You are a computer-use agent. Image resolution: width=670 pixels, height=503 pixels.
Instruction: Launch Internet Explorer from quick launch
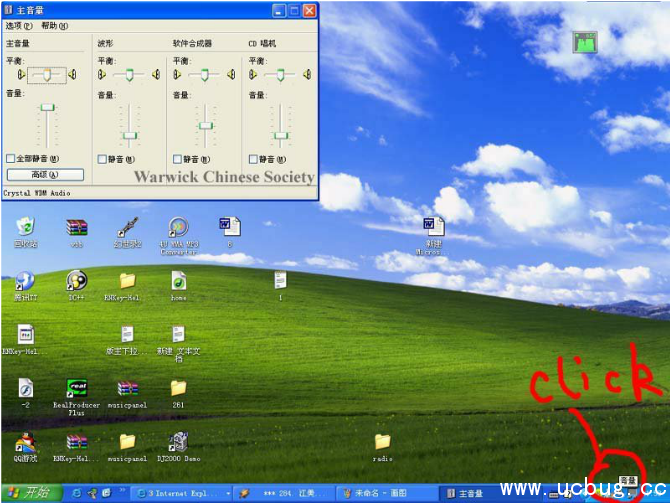click(x=76, y=493)
